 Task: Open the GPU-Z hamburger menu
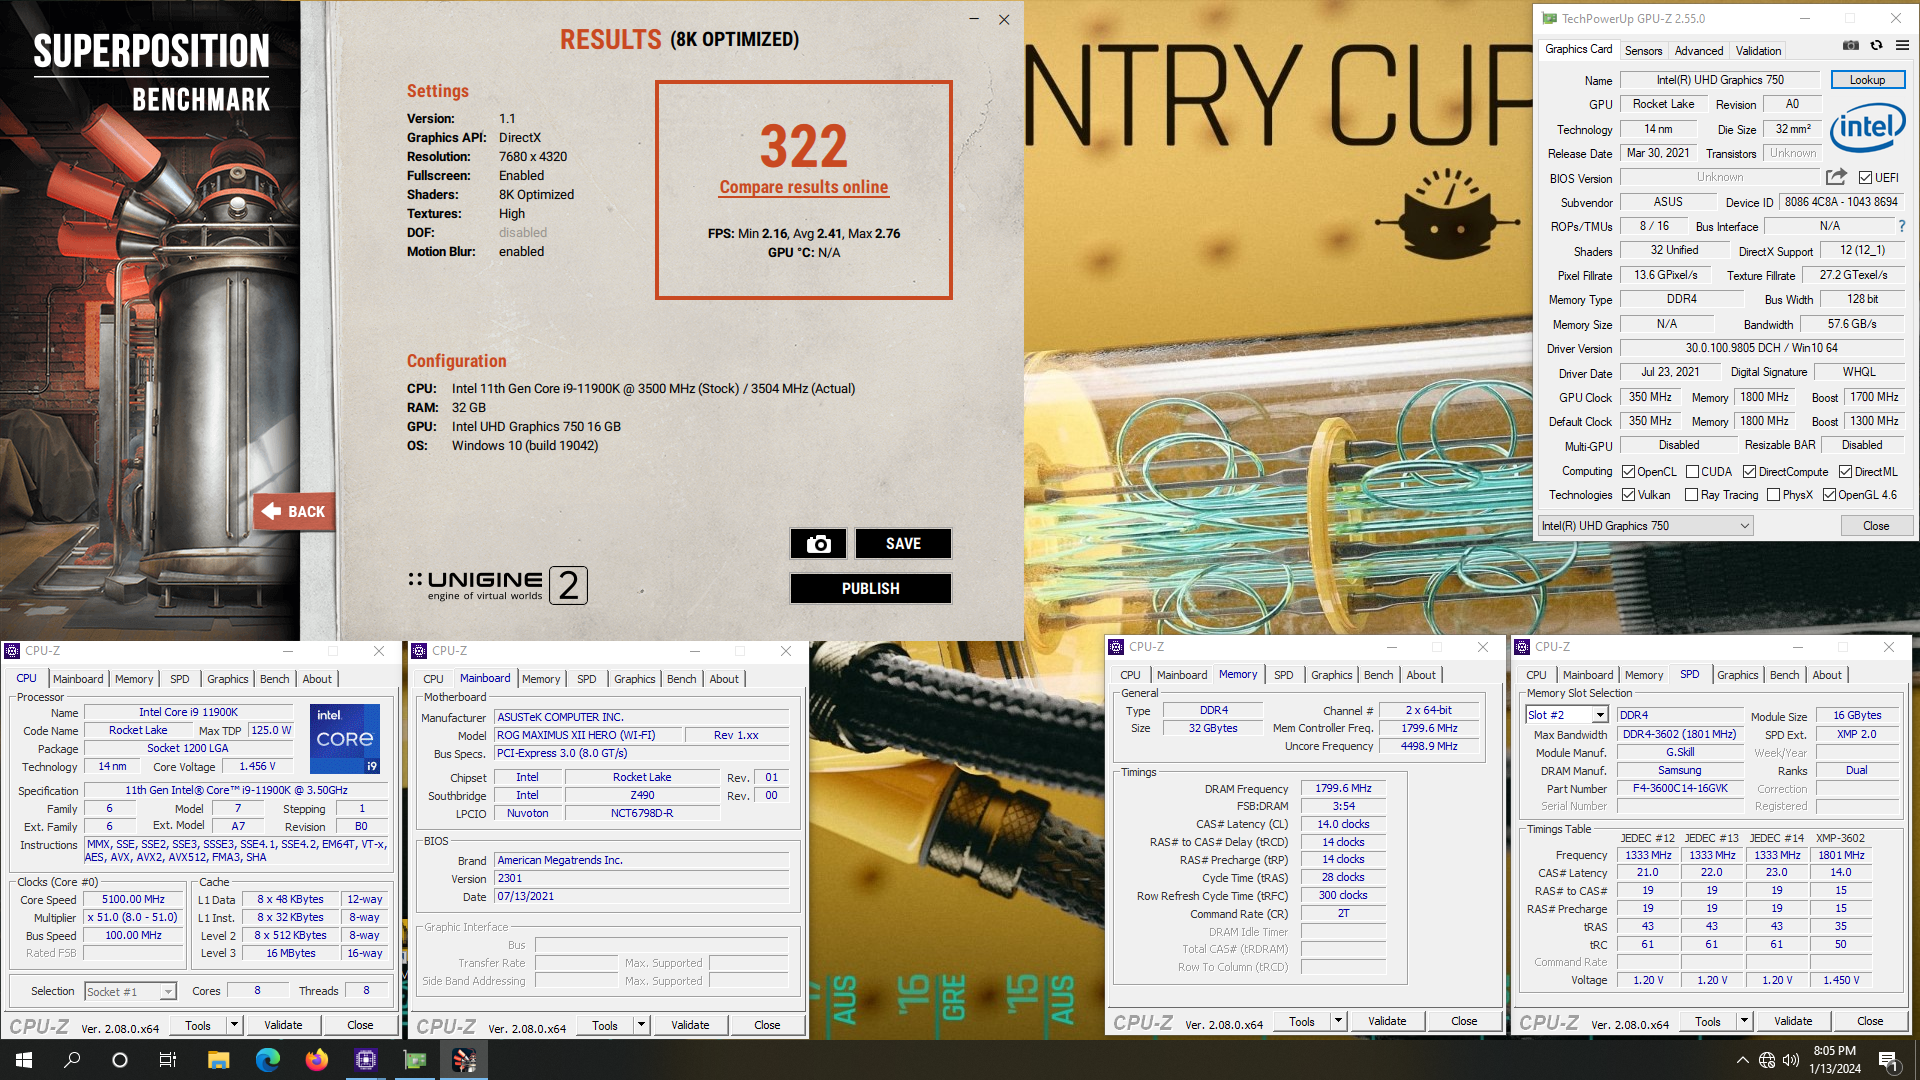(x=1902, y=45)
